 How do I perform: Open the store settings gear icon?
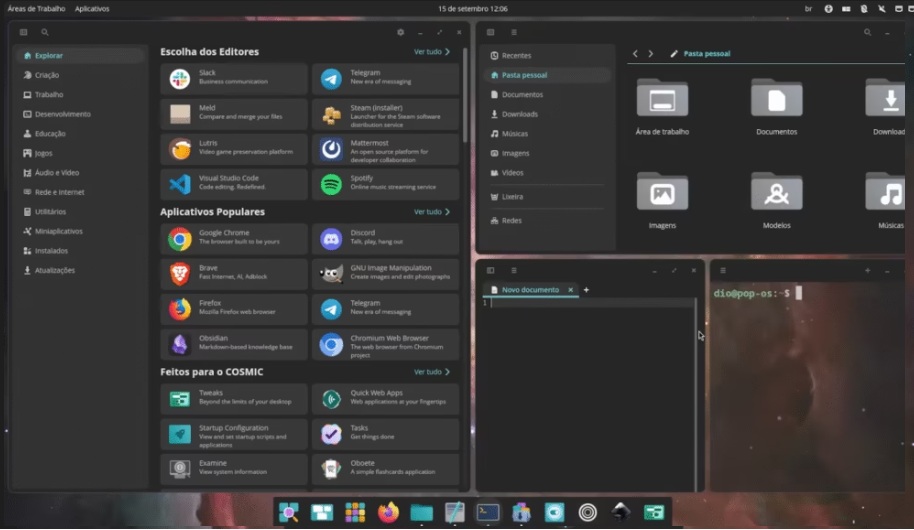400,32
